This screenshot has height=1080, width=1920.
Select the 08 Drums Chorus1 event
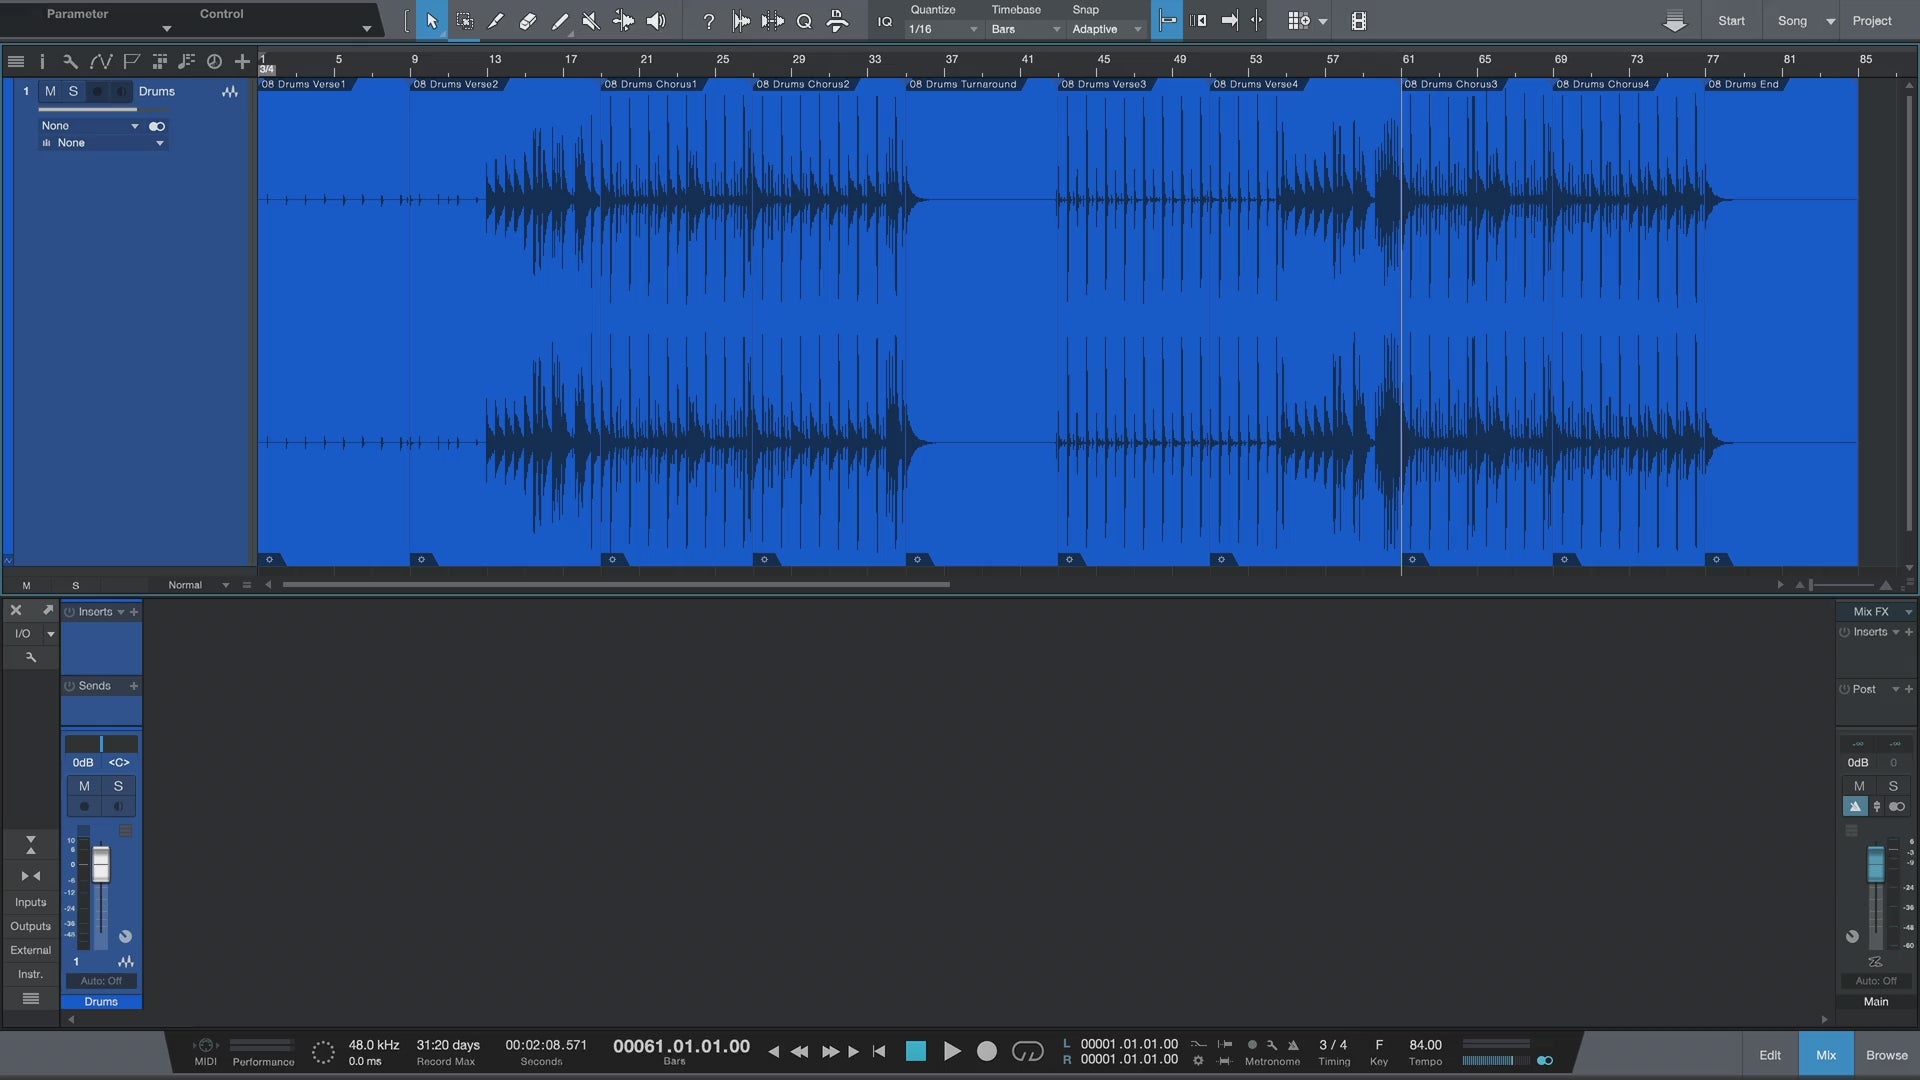point(676,320)
